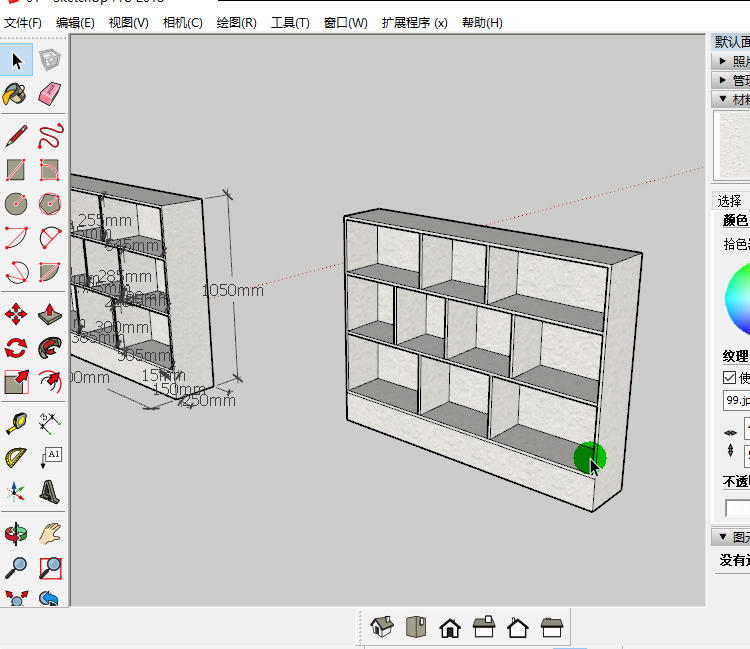Switch to Back standard view
This screenshot has width=750, height=649.
click(518, 627)
